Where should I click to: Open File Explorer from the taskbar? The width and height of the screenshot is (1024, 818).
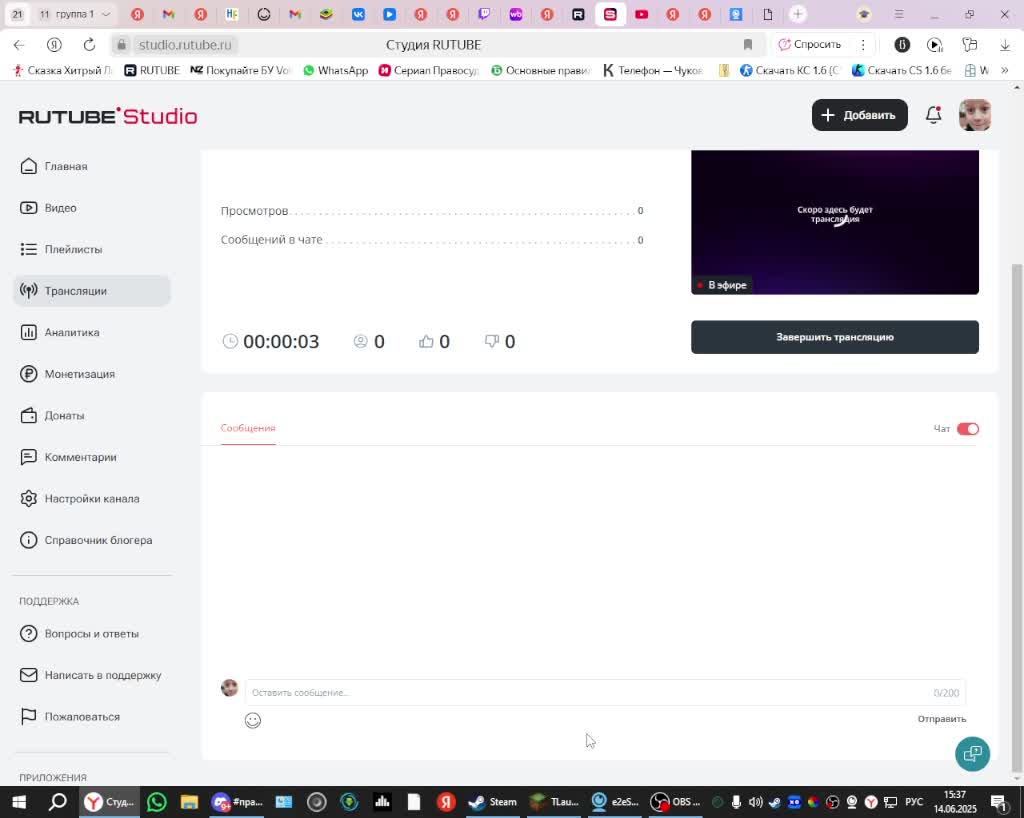point(189,802)
